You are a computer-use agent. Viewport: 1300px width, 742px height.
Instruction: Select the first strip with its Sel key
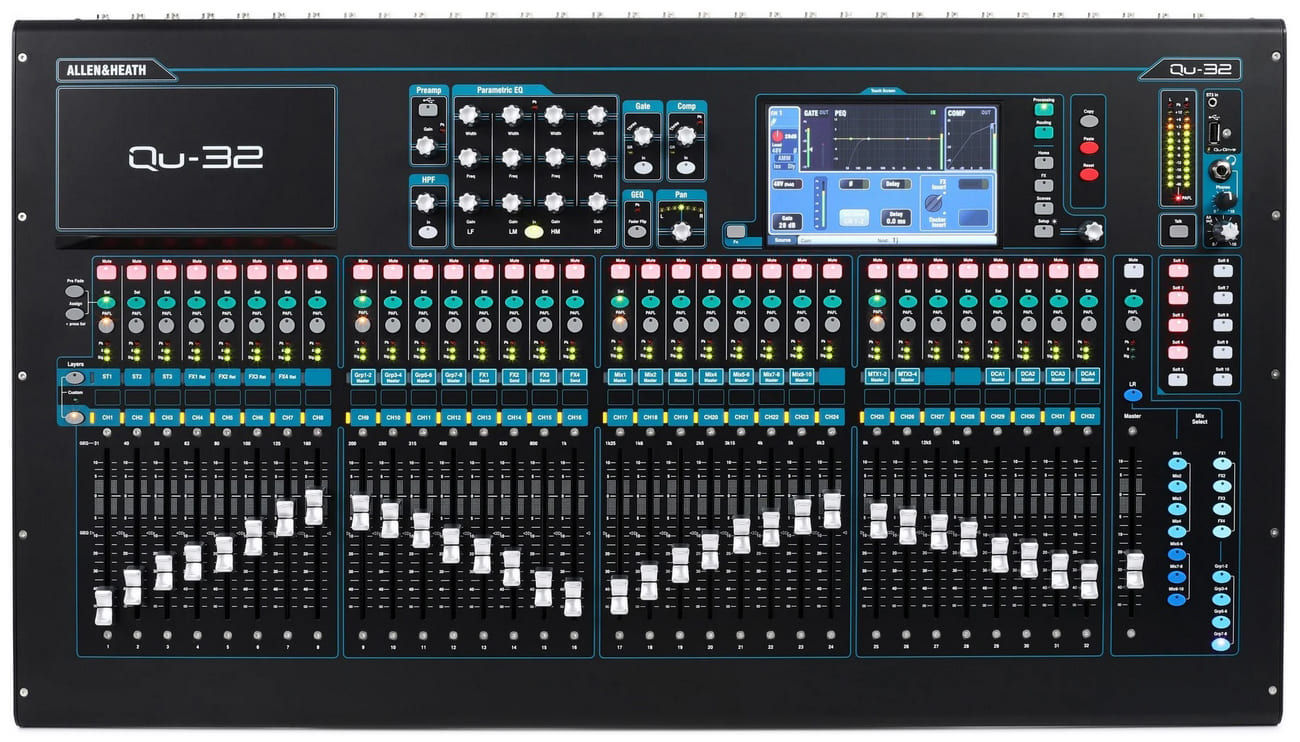coord(105,300)
